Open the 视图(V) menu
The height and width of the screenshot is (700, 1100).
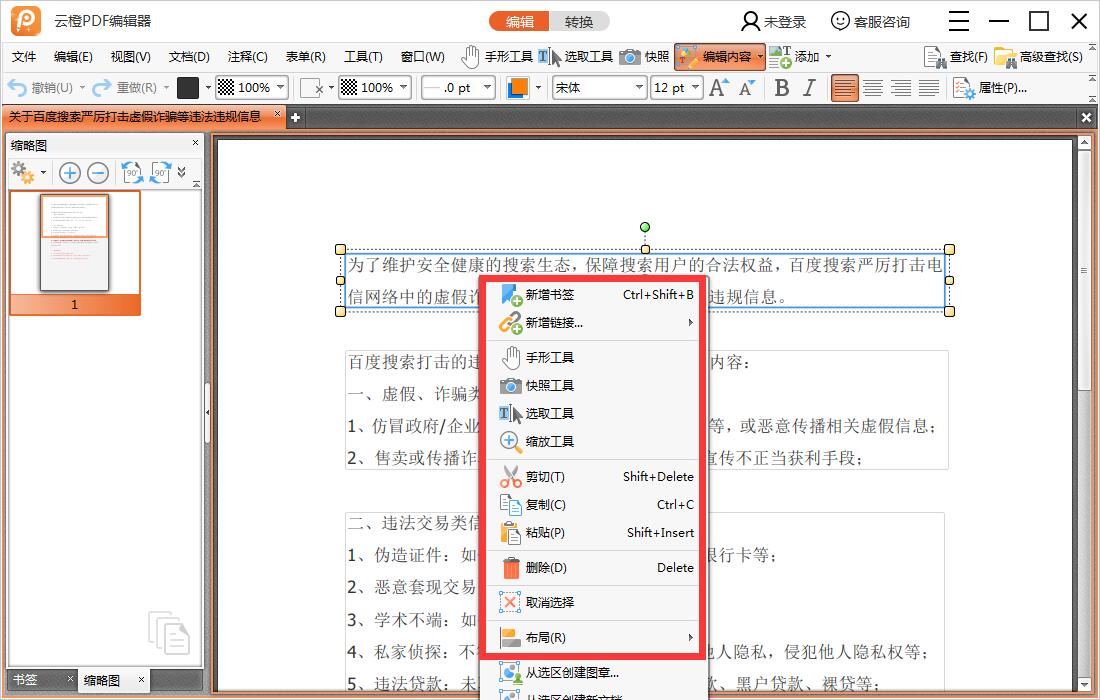[130, 57]
